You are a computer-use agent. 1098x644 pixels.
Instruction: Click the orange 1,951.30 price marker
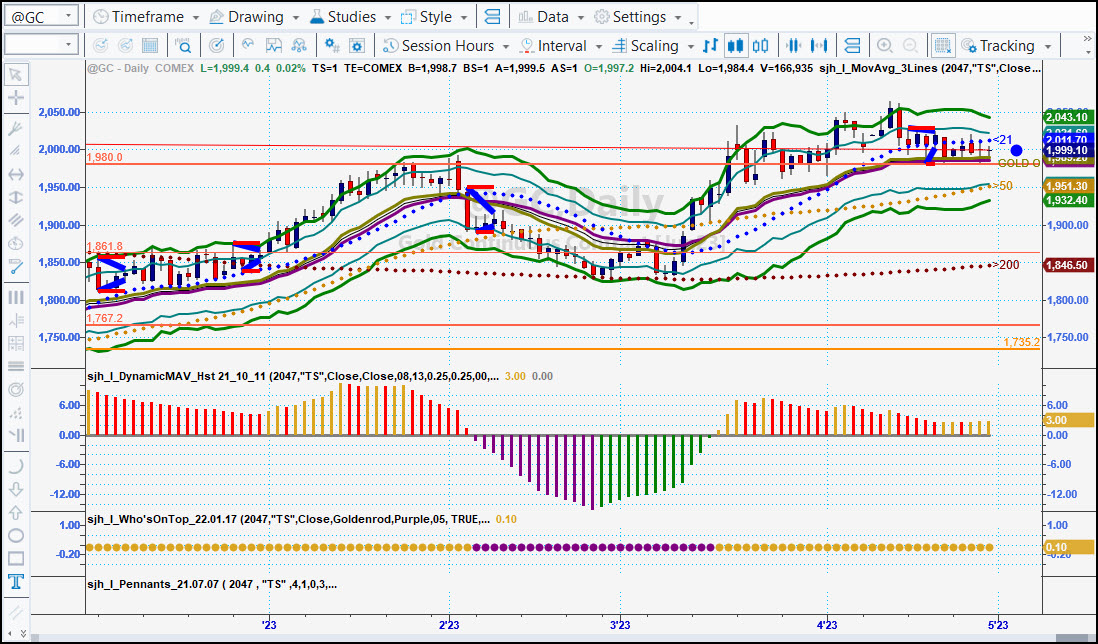pyautogui.click(x=1066, y=186)
